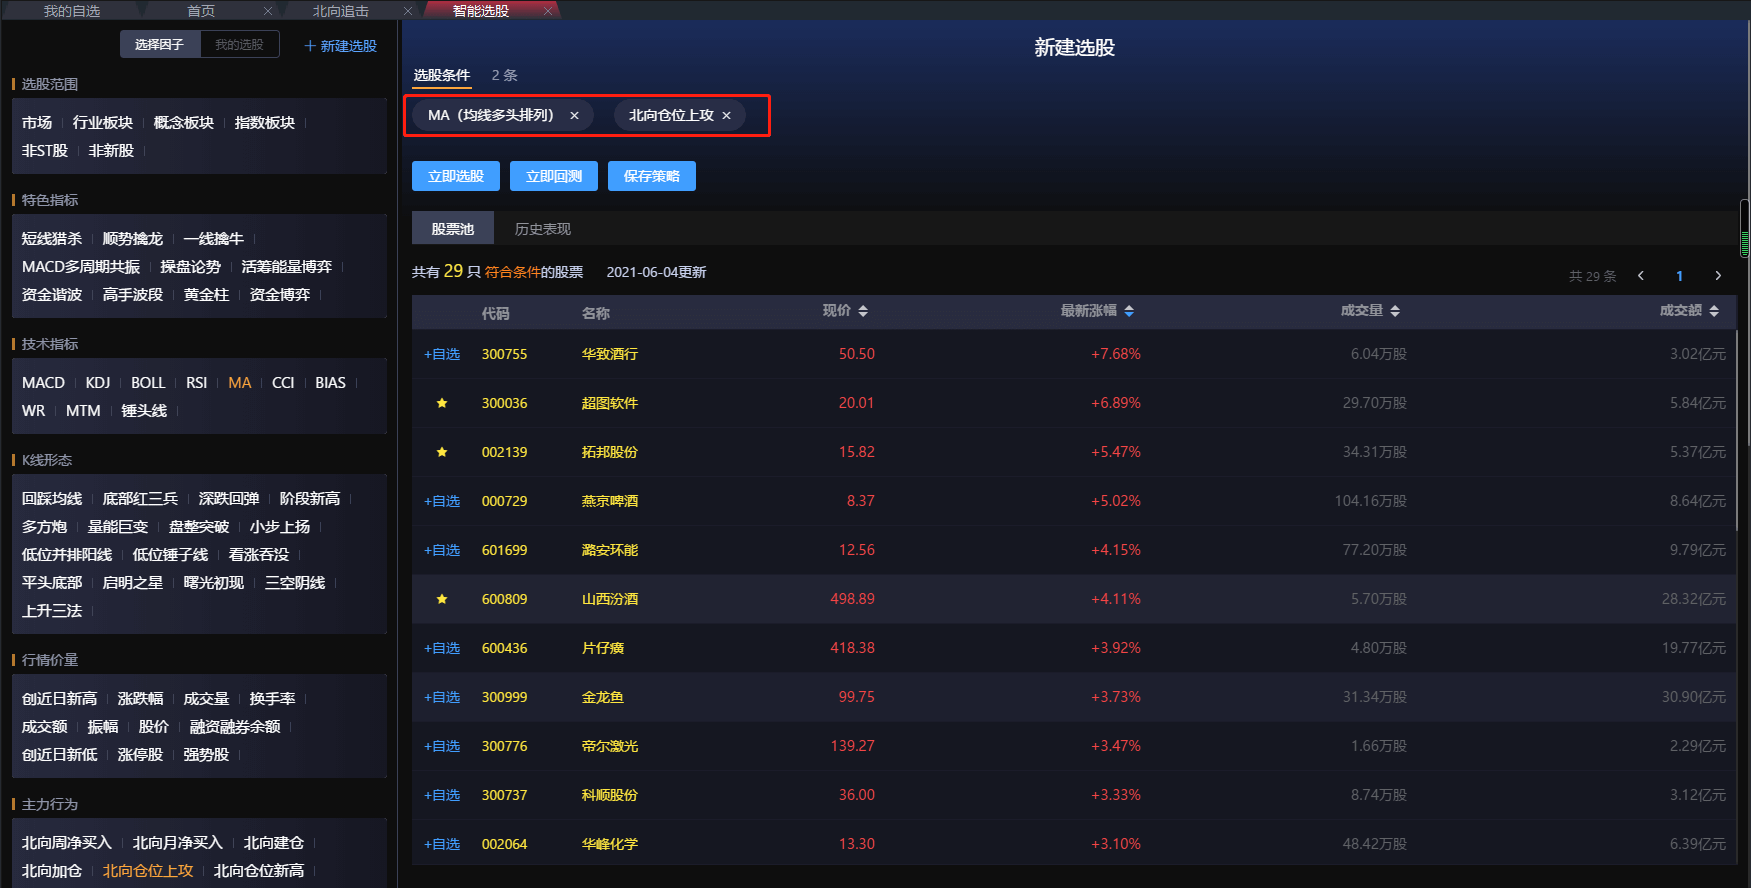Switch to 我的自选 tab
1751x888 pixels.
pos(72,11)
